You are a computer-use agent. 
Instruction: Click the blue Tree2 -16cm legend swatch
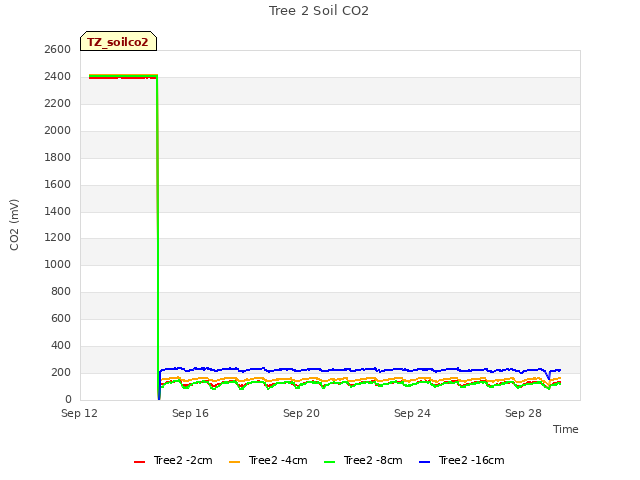[x=424, y=462]
